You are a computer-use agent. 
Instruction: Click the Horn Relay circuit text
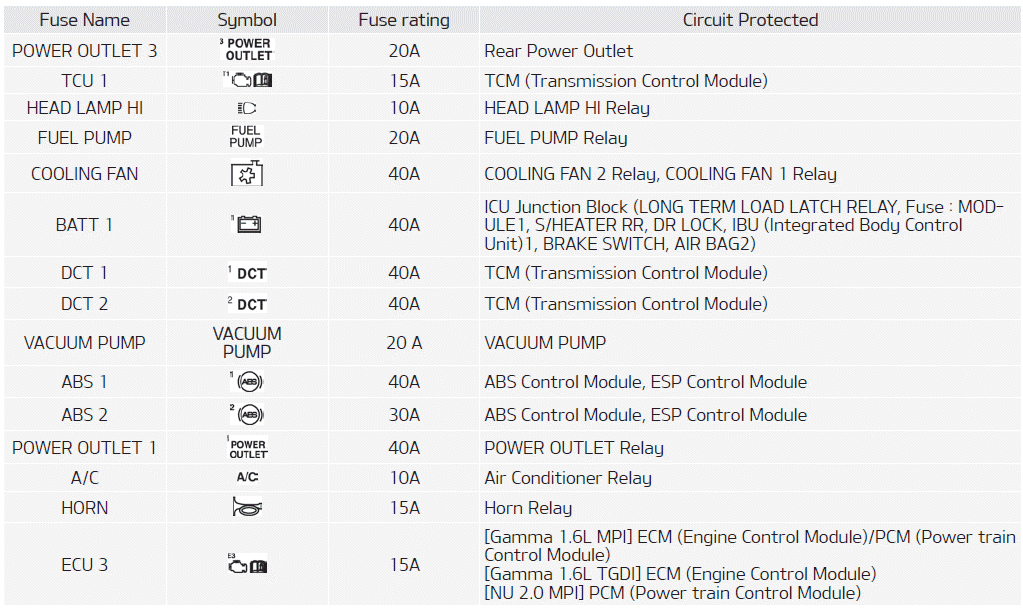click(528, 508)
